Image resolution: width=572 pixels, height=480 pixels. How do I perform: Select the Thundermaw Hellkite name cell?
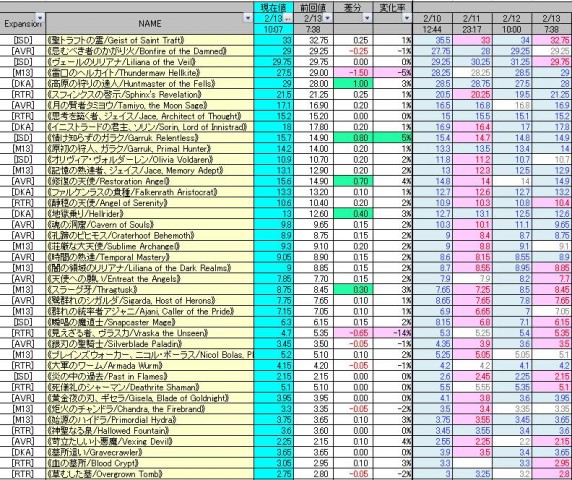click(x=150, y=73)
